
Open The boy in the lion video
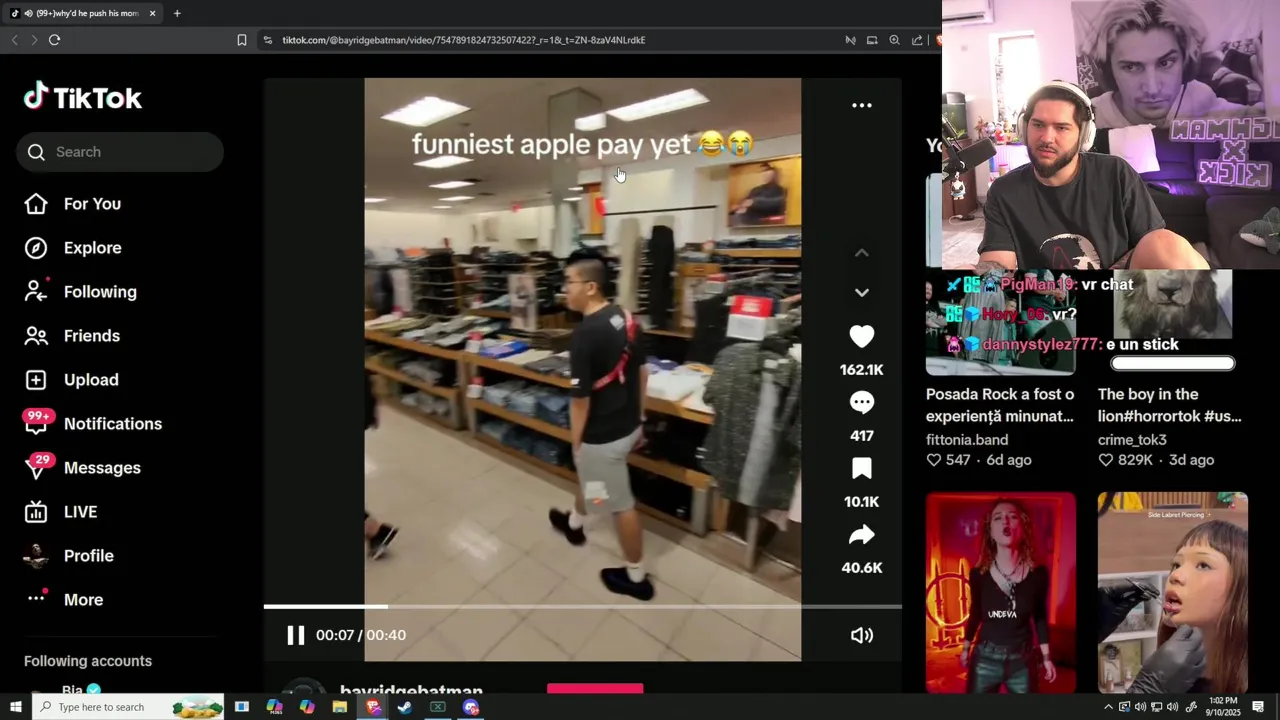click(1169, 405)
